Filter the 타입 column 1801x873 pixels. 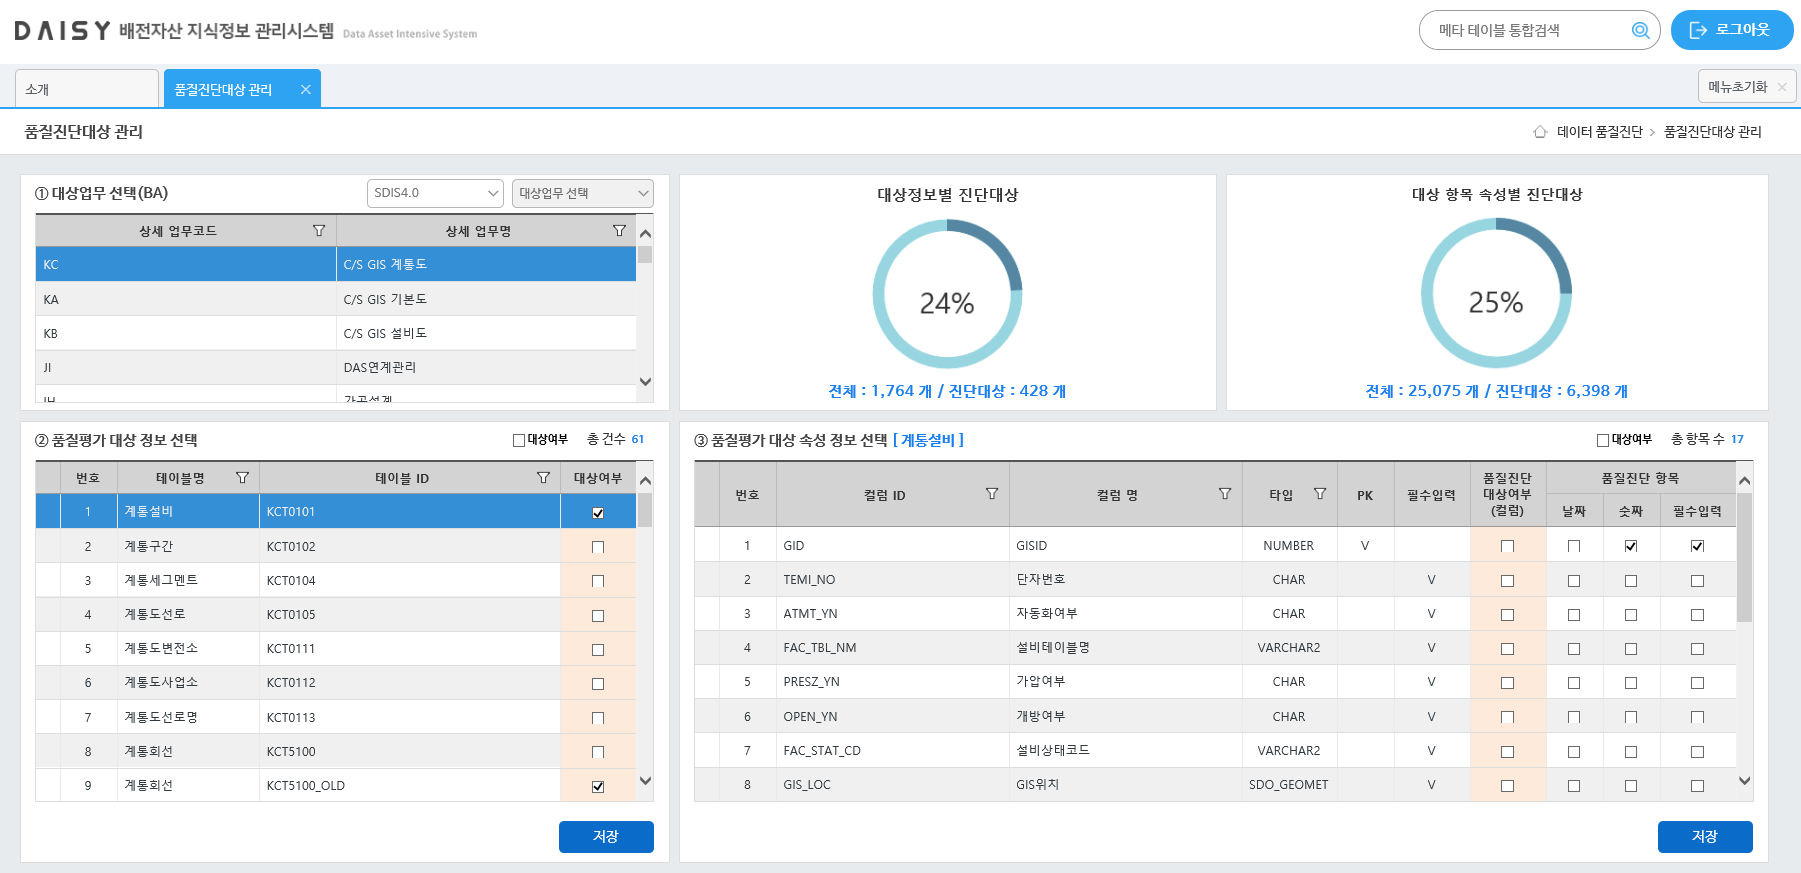(1320, 494)
